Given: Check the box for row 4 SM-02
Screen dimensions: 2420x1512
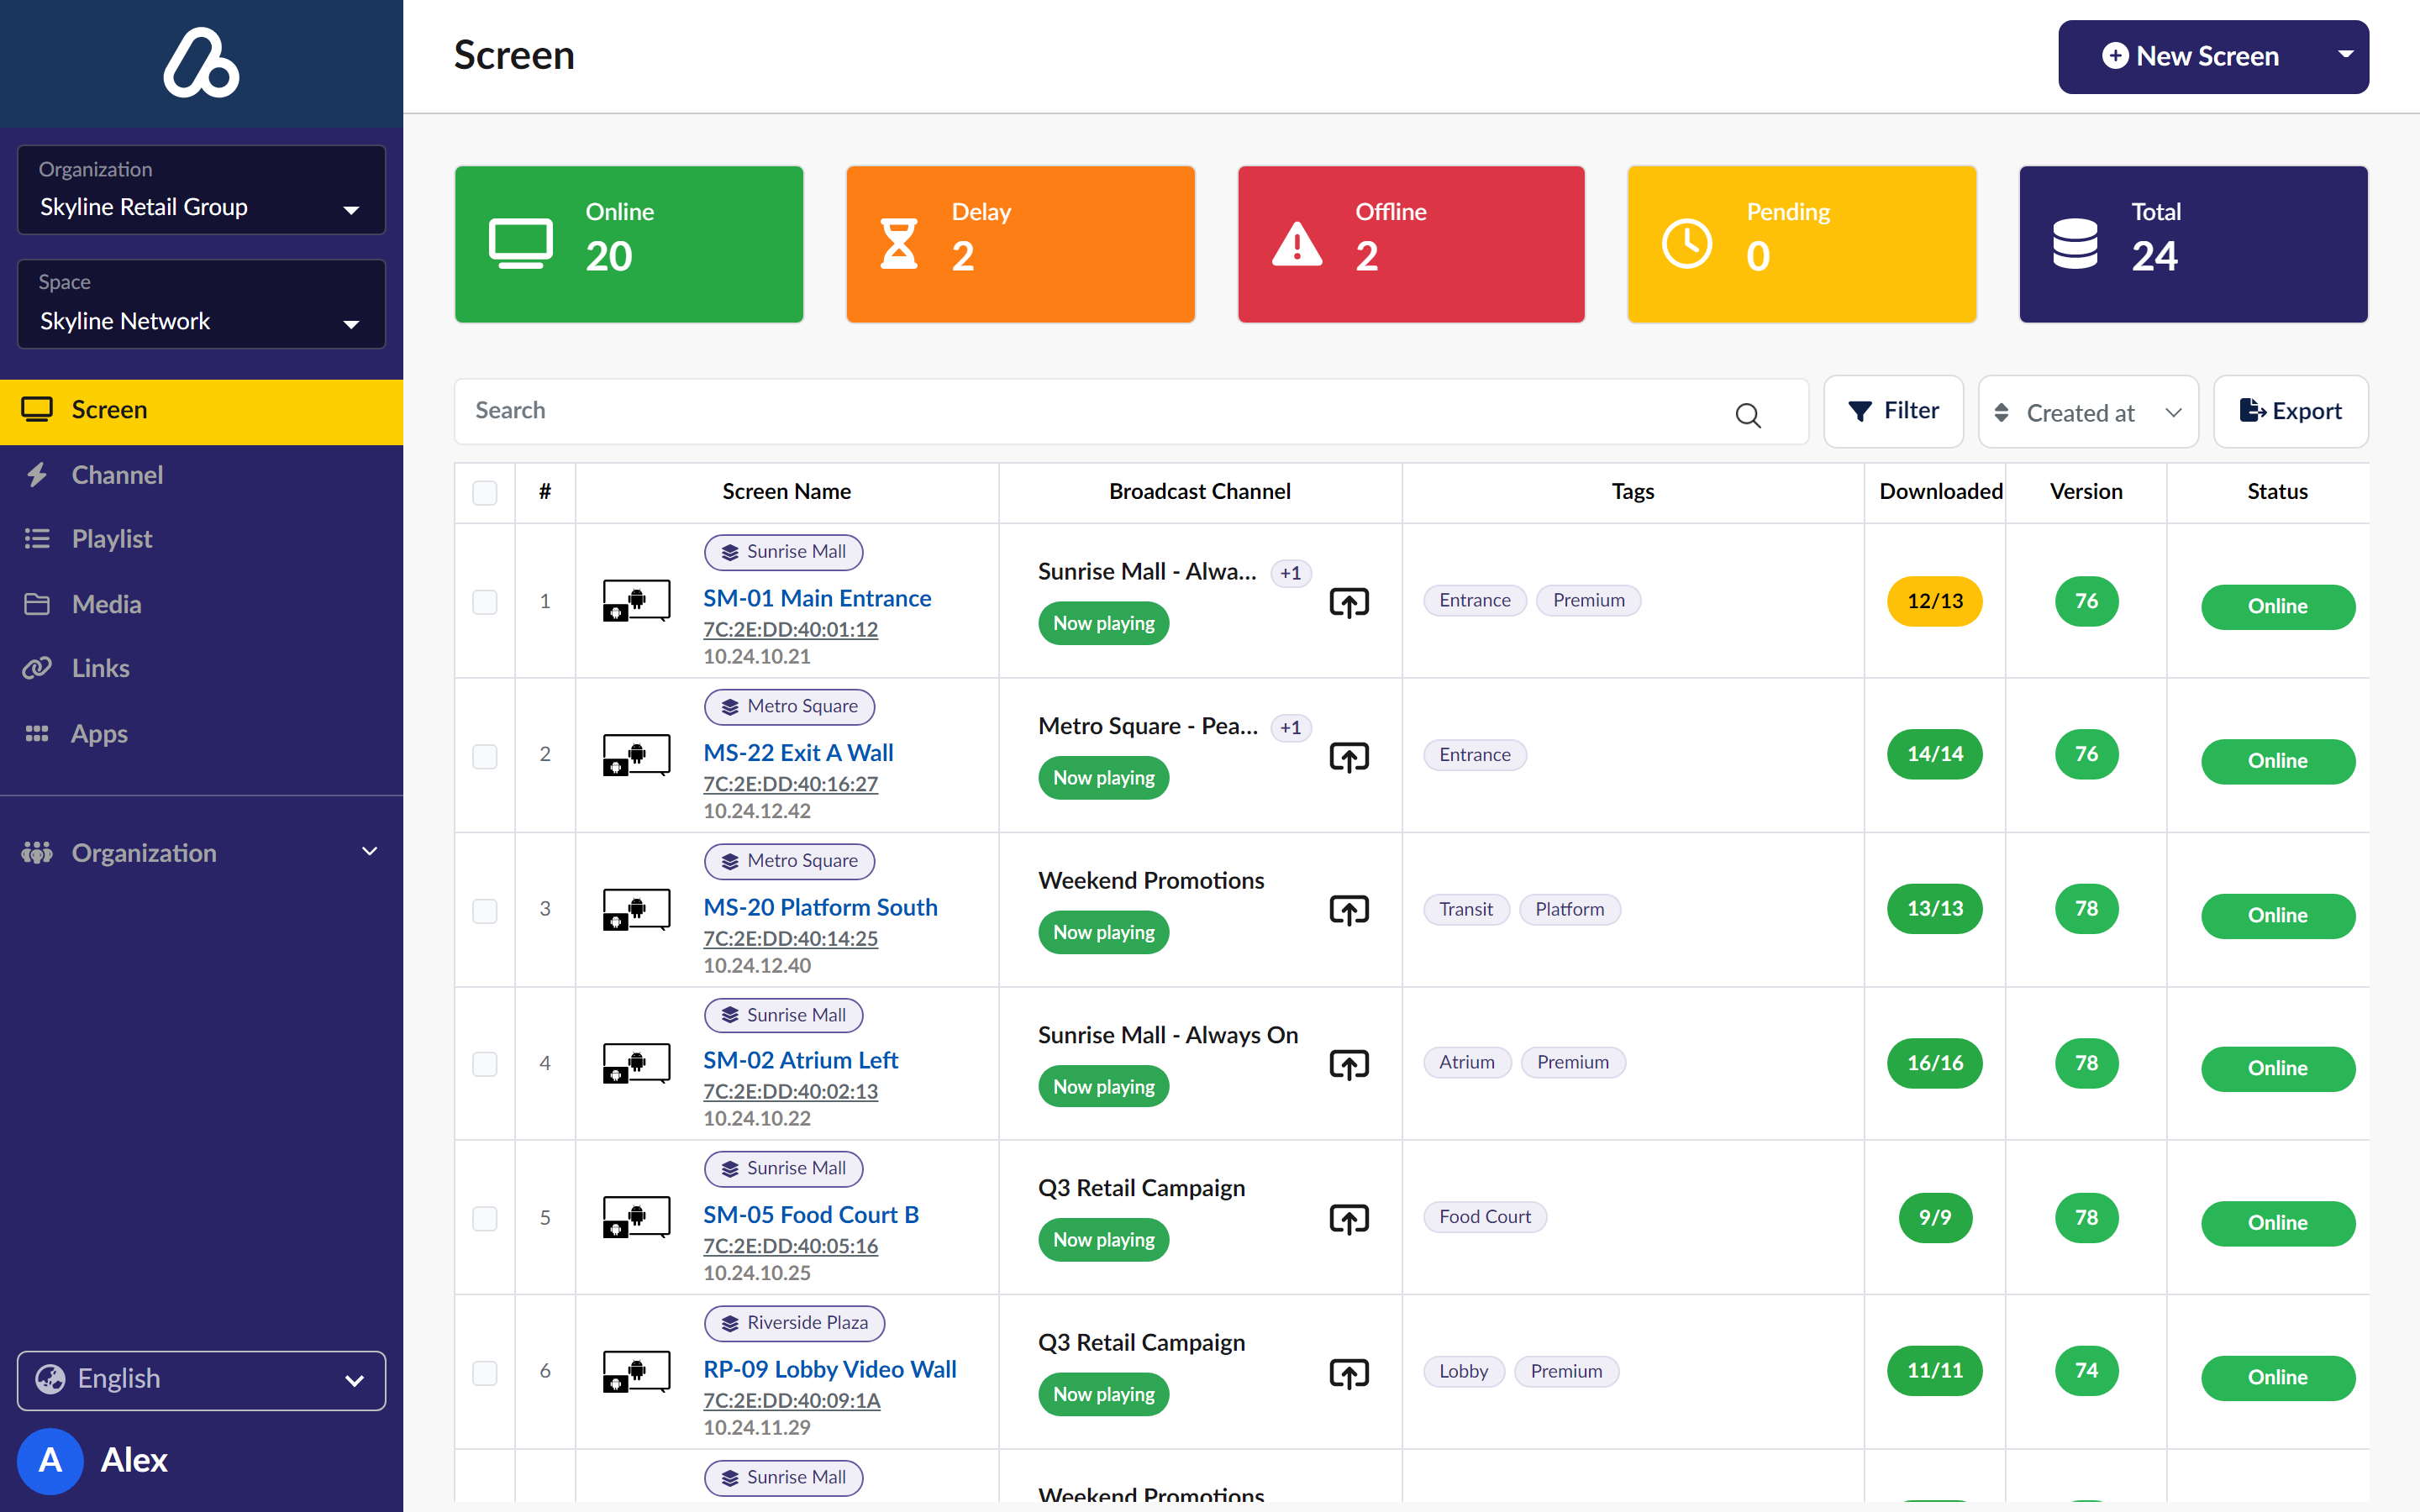Looking at the screenshot, I should pos(485,1064).
